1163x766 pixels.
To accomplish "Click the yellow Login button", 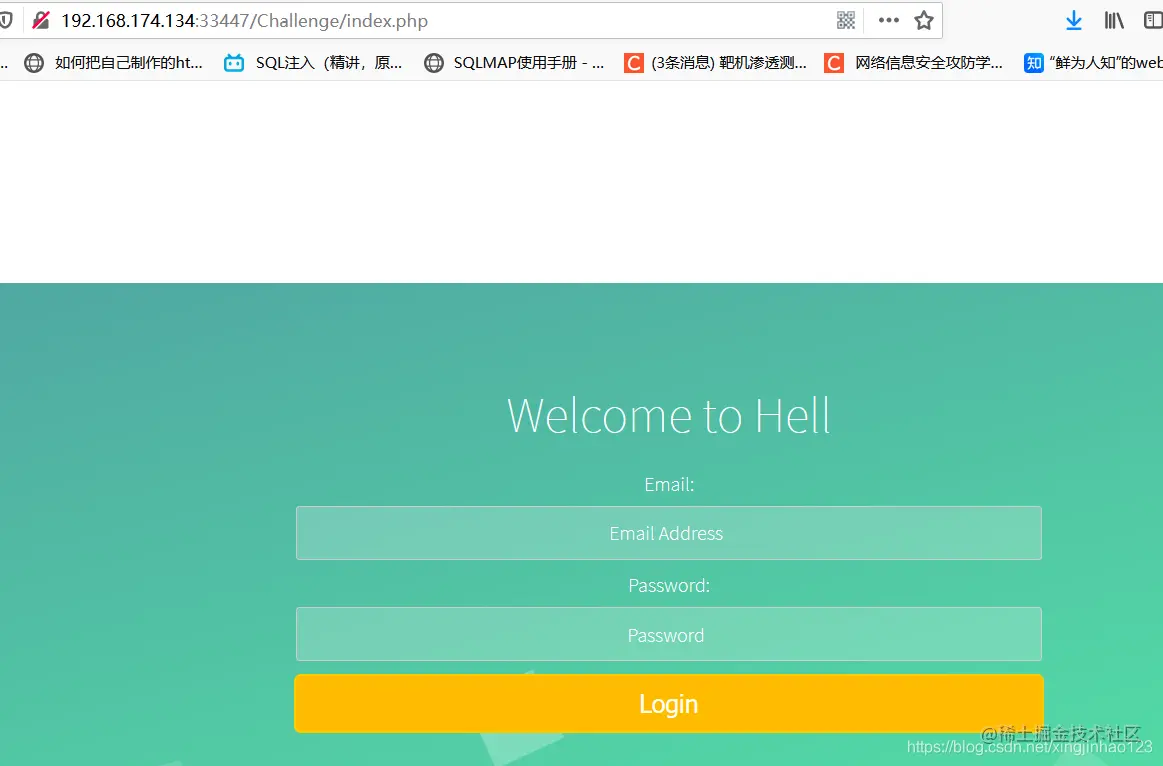I will tap(668, 703).
